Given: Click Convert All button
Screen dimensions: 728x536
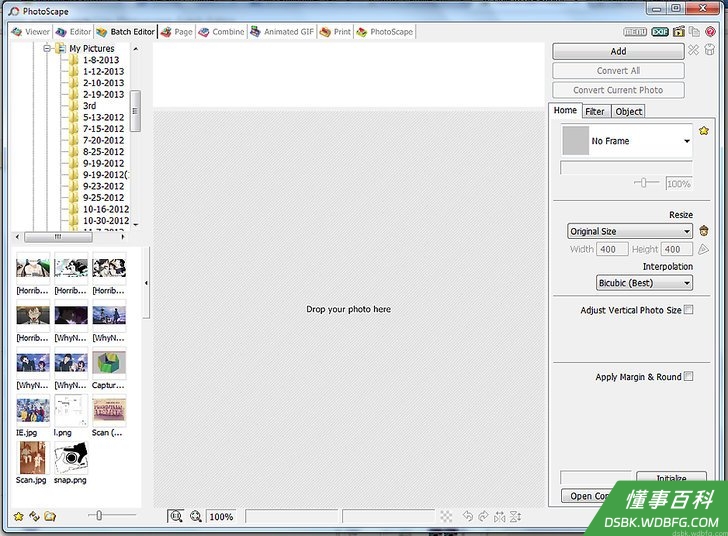Looking at the screenshot, I should pos(618,71).
